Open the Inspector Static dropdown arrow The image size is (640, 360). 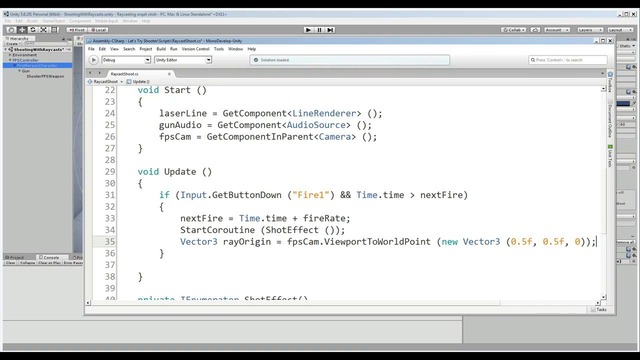point(633,46)
